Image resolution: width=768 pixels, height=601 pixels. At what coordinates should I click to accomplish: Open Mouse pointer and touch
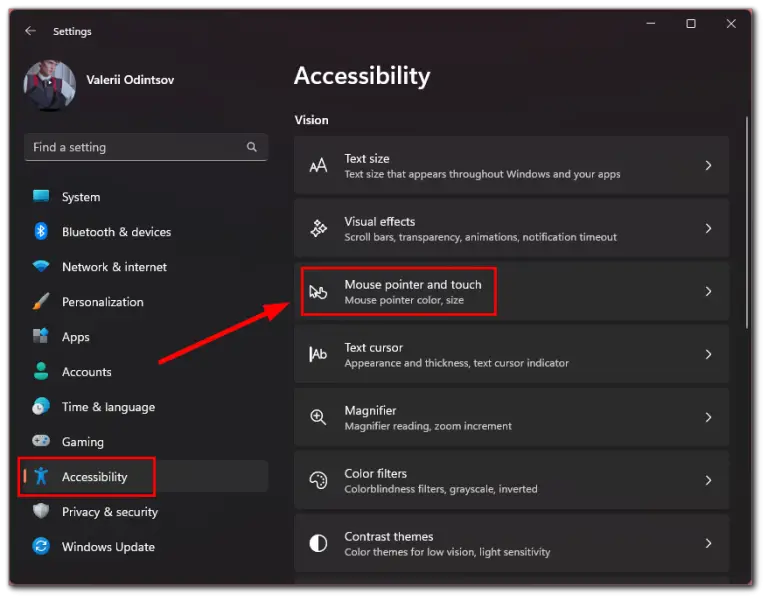pos(511,291)
